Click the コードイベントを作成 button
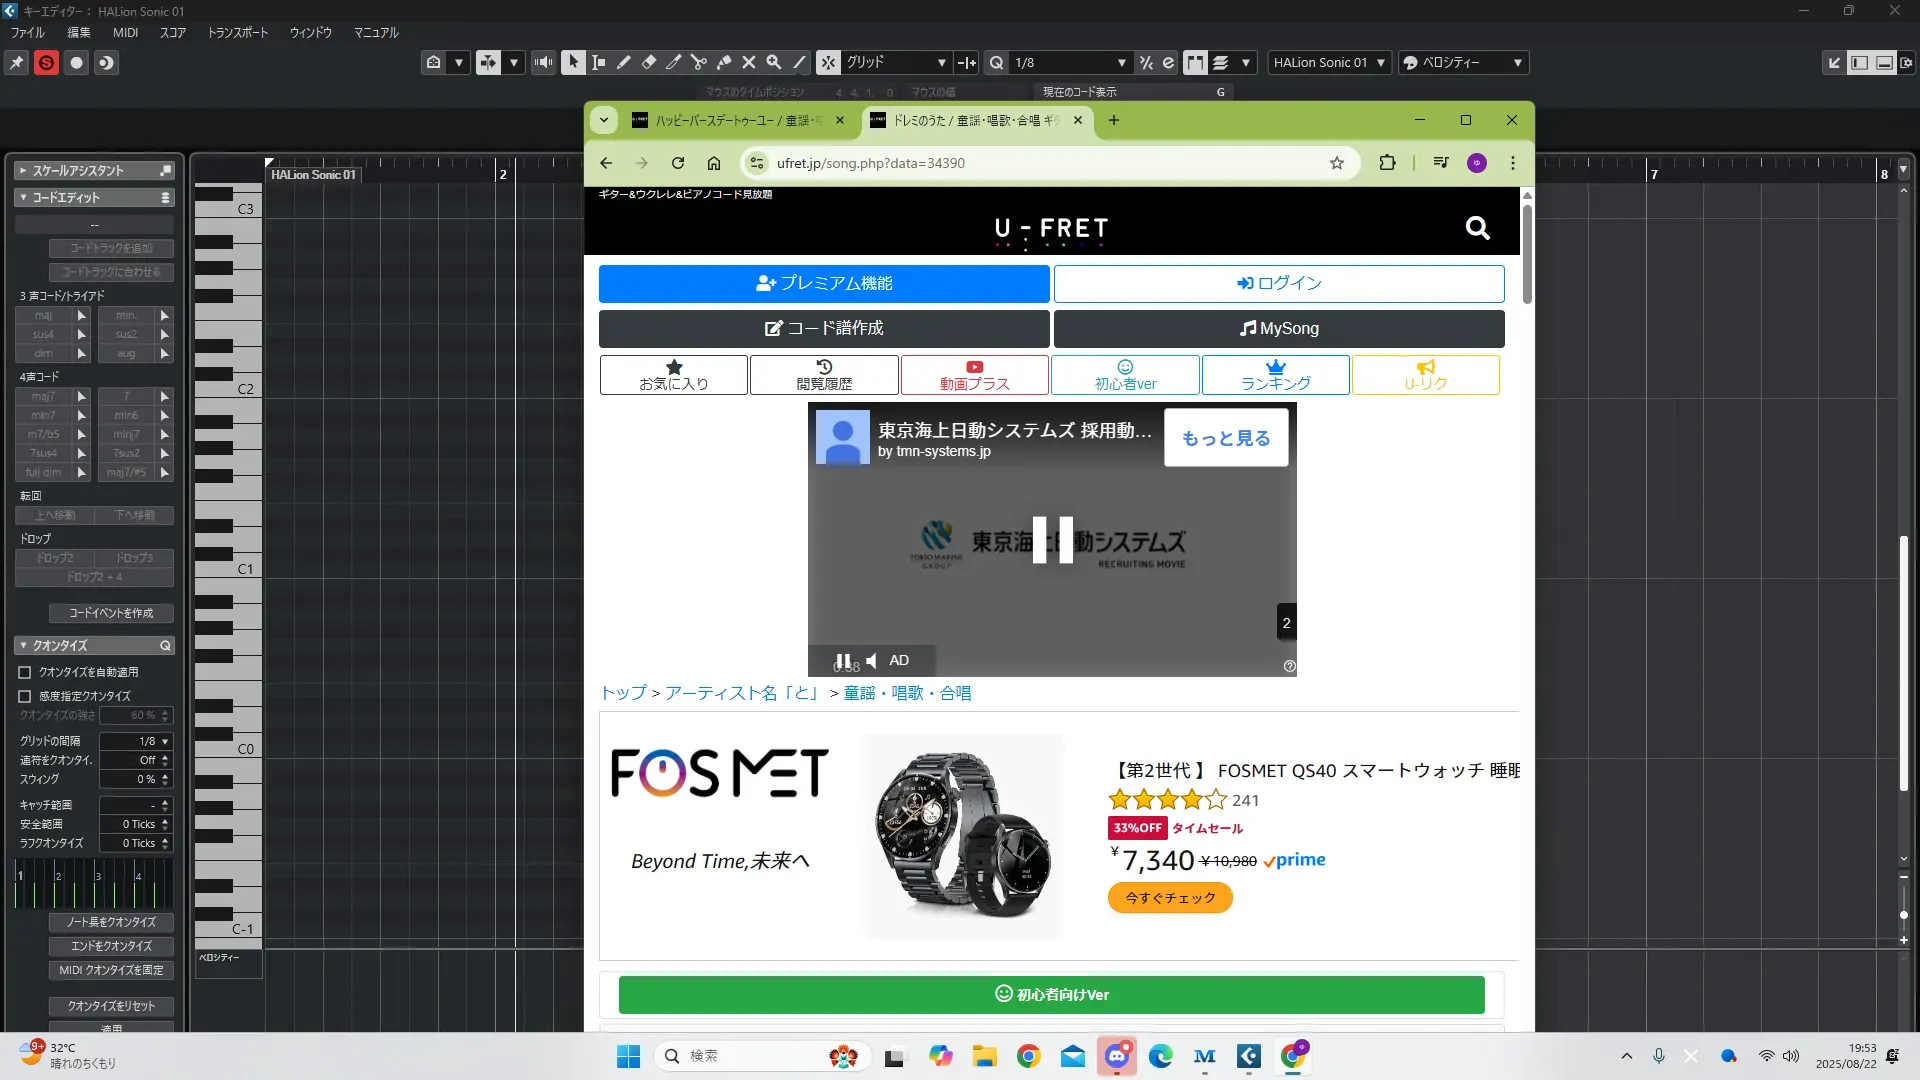 pos(111,613)
